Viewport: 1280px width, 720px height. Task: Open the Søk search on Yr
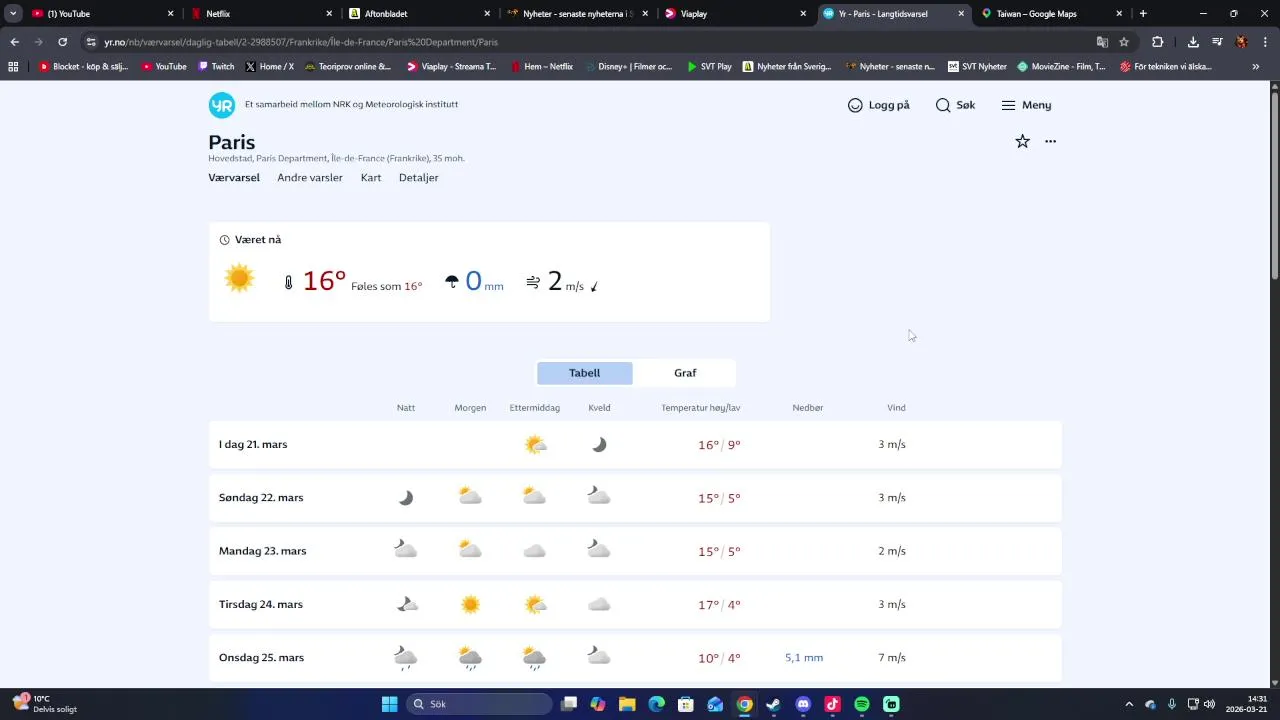pyautogui.click(x=955, y=105)
